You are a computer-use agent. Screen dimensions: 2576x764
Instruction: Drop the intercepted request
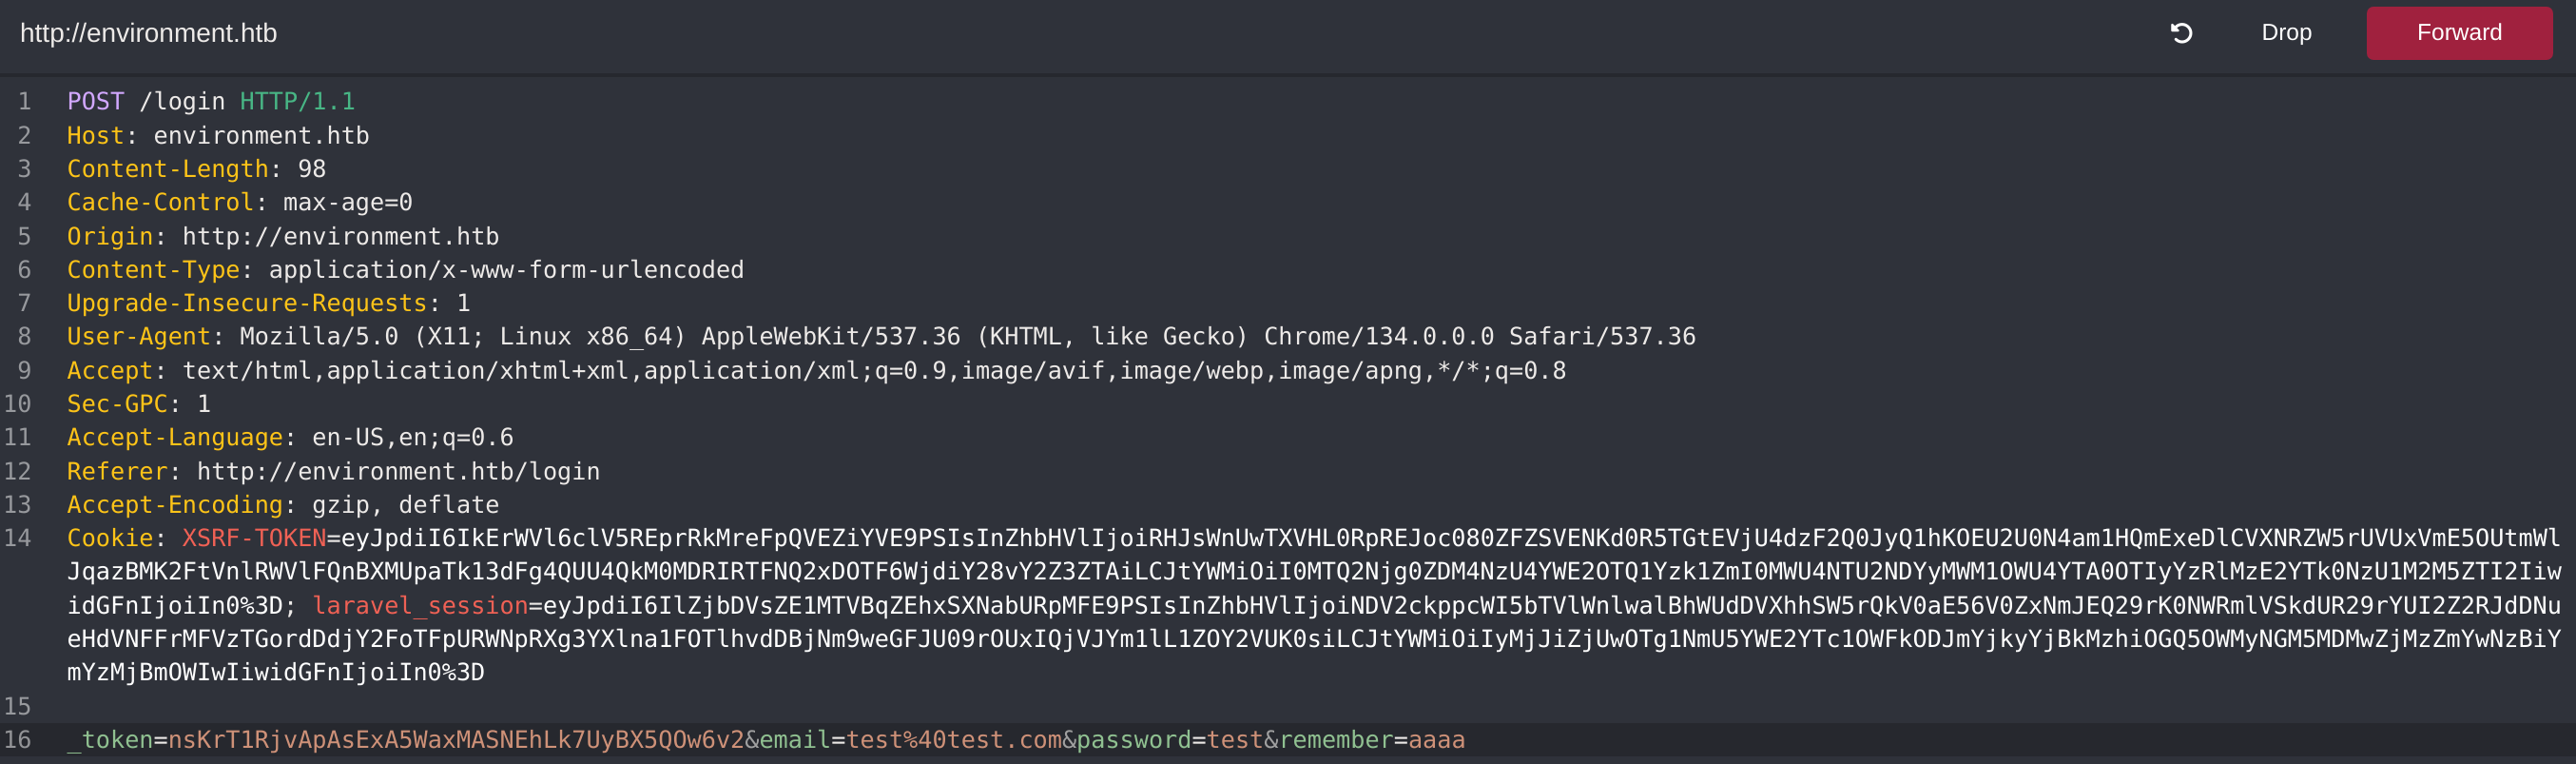coord(2286,33)
